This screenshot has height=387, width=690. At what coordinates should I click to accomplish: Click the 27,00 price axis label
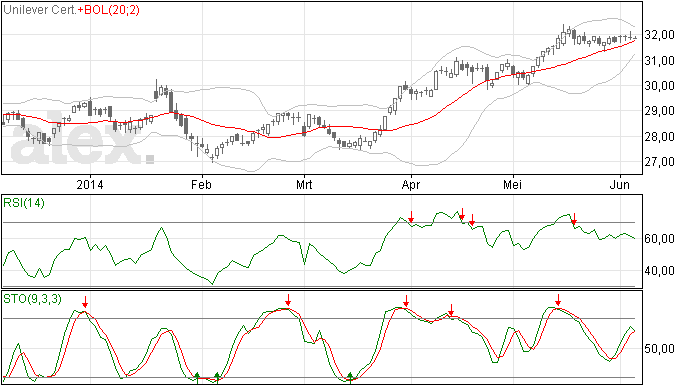click(659, 162)
